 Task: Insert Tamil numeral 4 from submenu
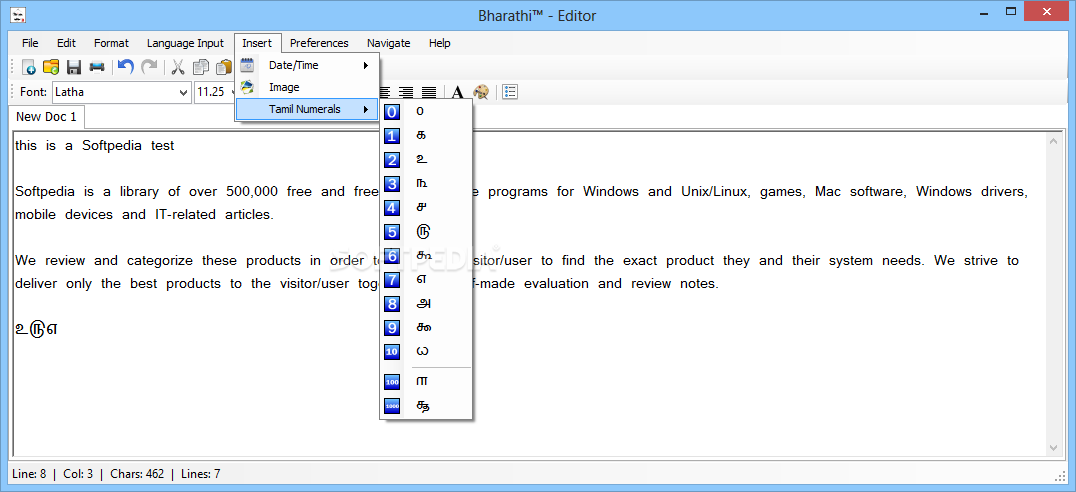coord(426,208)
